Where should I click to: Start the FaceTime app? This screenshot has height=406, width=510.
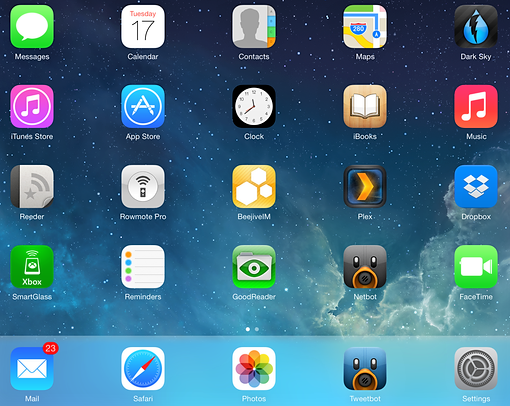(x=476, y=267)
